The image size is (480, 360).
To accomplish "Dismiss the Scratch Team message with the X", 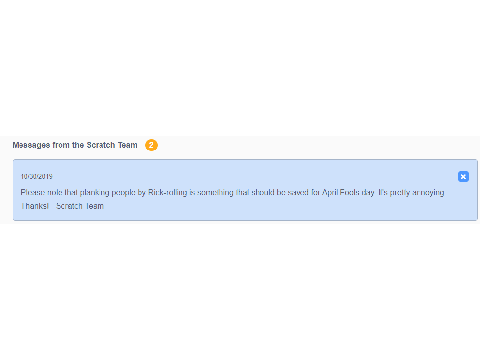I will [463, 176].
